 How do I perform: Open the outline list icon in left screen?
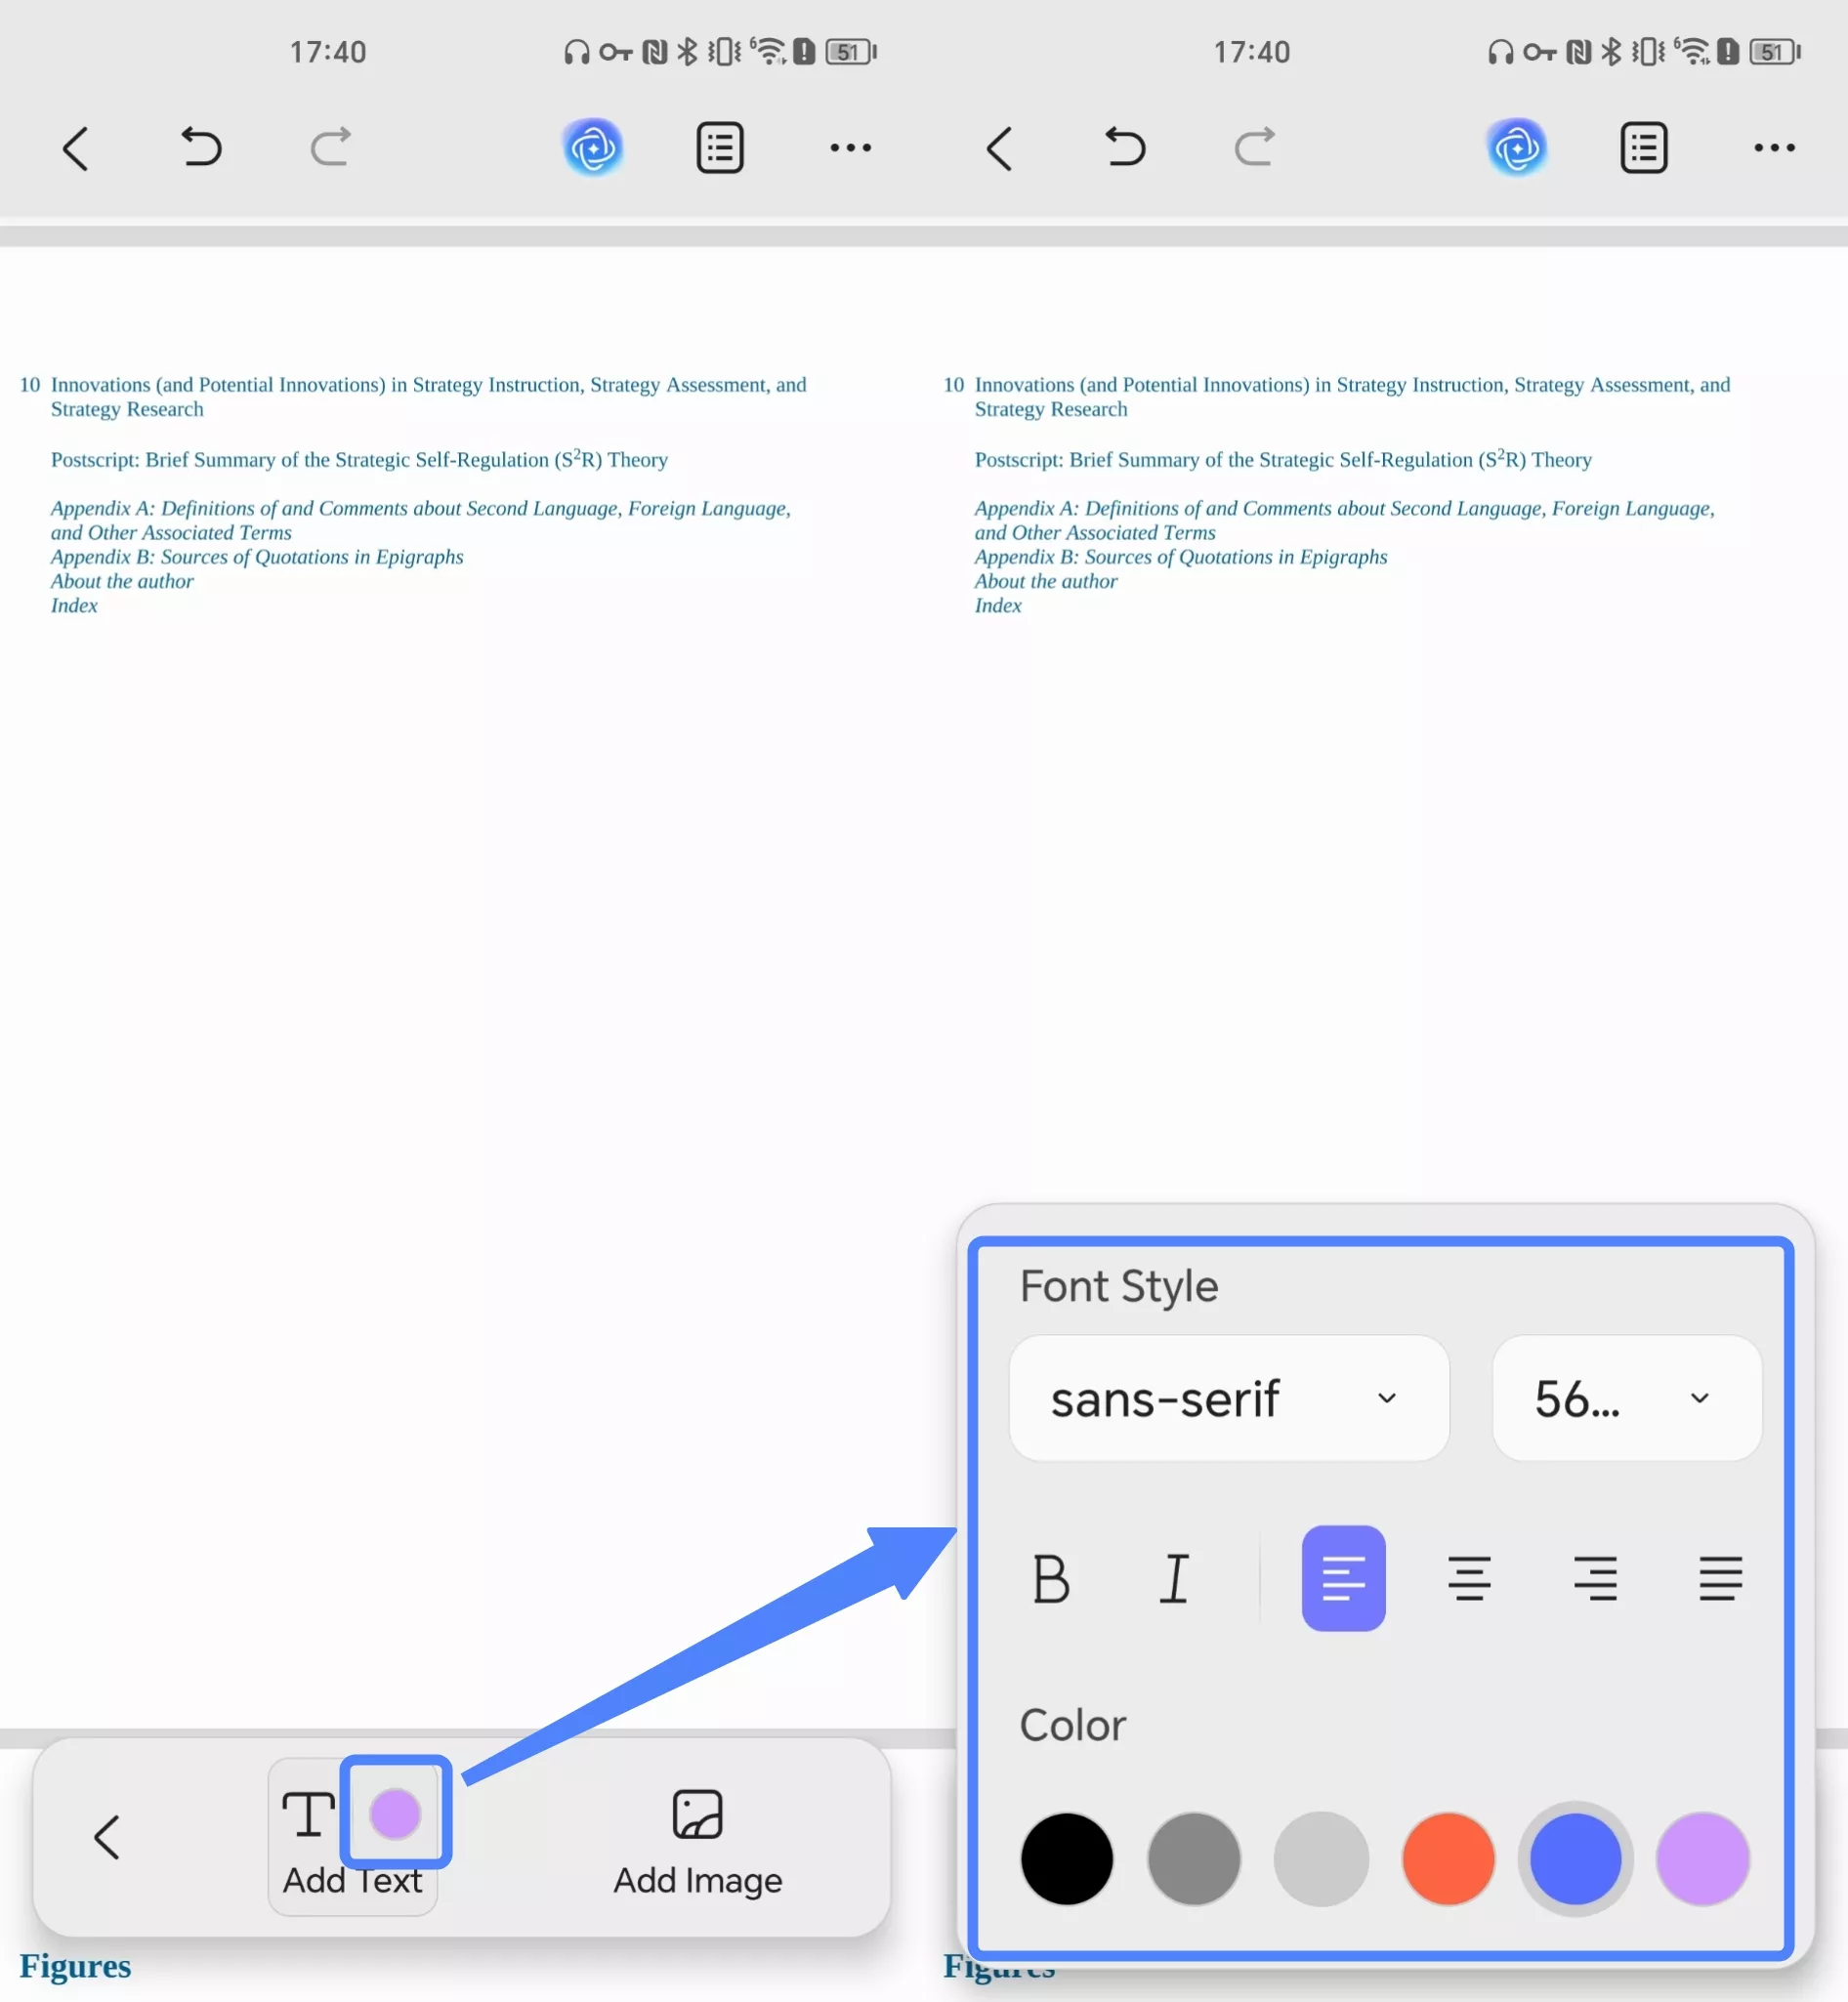(720, 148)
